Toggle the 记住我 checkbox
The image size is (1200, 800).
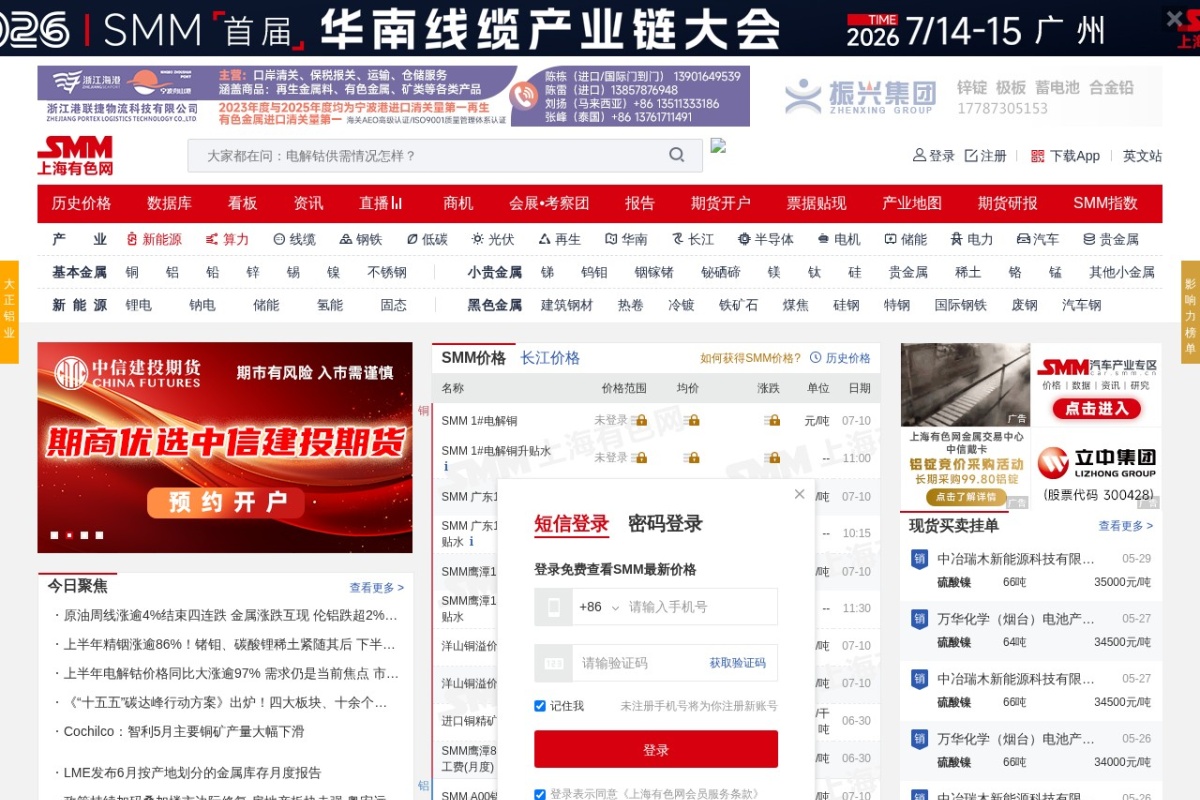coord(540,706)
